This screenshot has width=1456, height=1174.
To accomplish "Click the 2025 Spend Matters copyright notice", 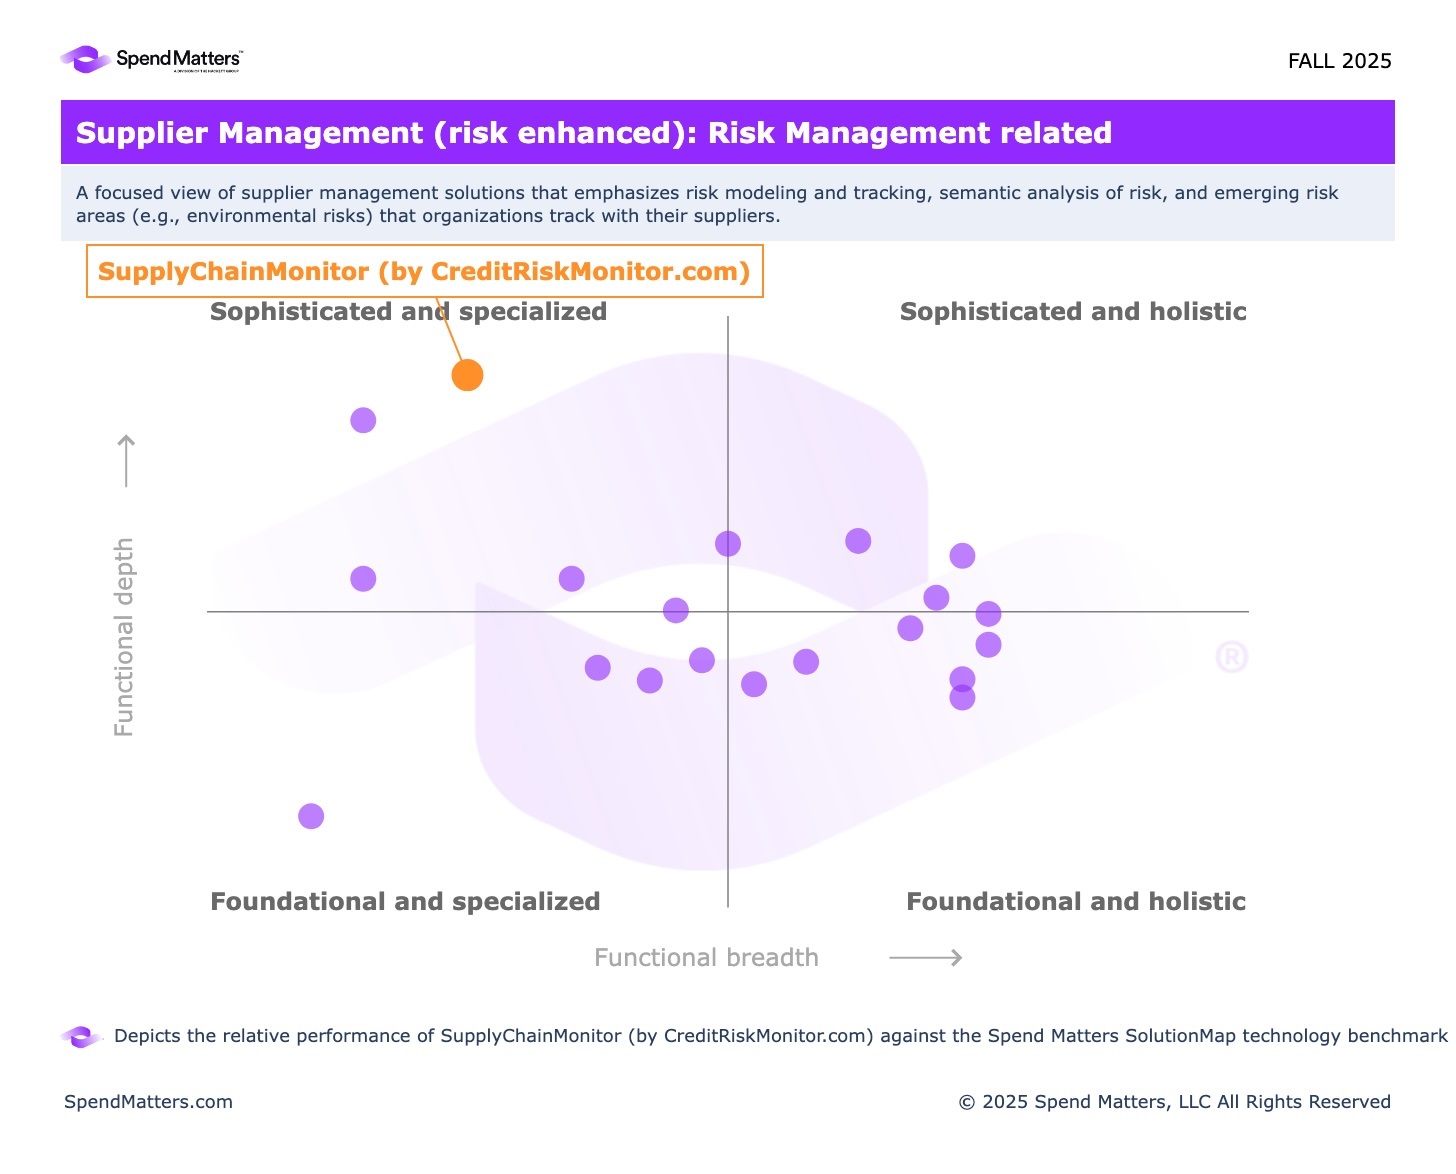I will coord(1174,1101).
